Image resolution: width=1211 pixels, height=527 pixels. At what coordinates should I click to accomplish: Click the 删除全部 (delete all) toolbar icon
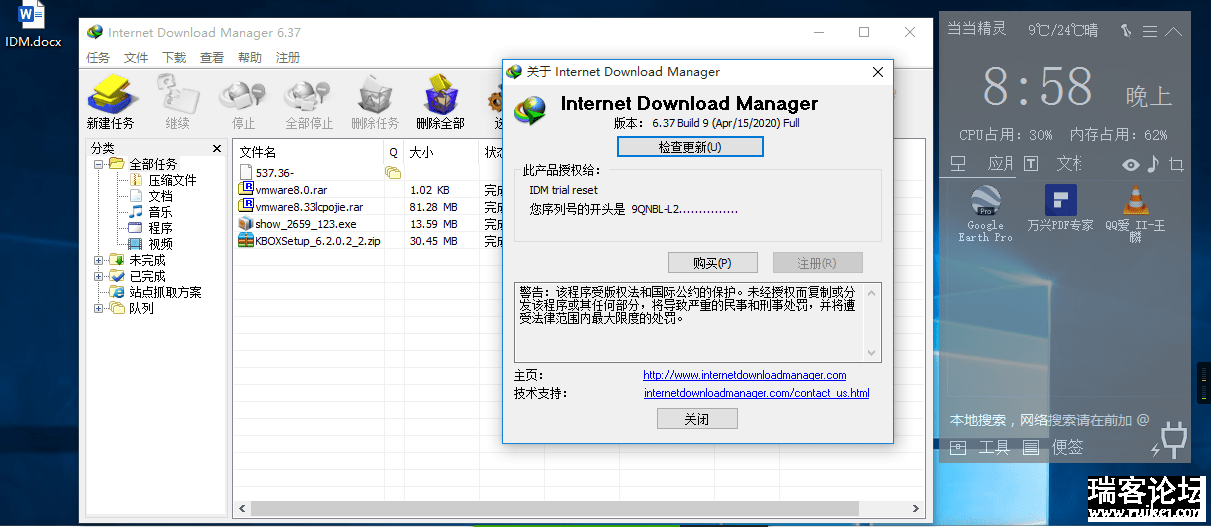(x=441, y=101)
